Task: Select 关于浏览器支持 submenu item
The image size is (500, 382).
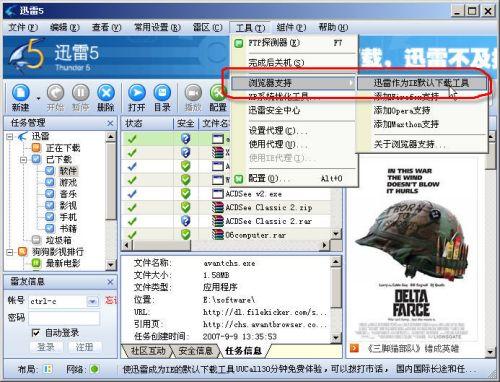Action: 421,144
